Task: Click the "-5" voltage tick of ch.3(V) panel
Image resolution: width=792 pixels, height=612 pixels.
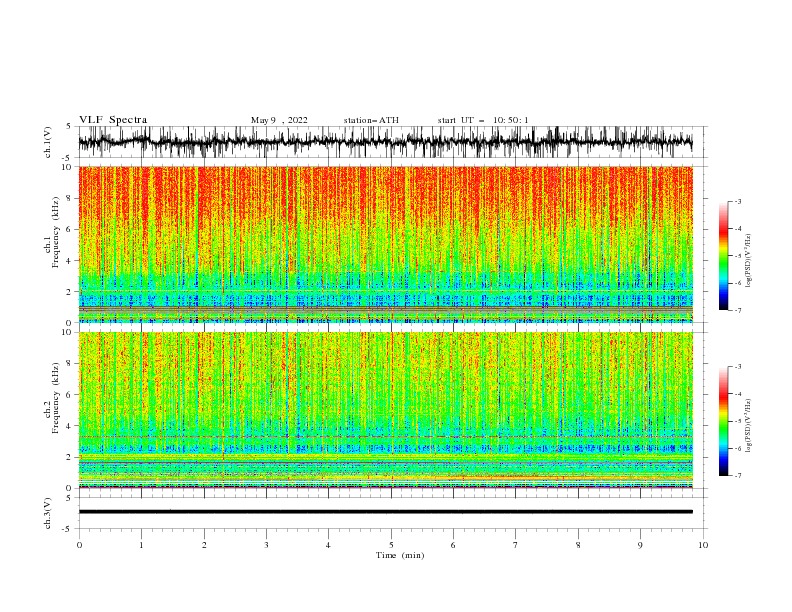Action: point(68,529)
